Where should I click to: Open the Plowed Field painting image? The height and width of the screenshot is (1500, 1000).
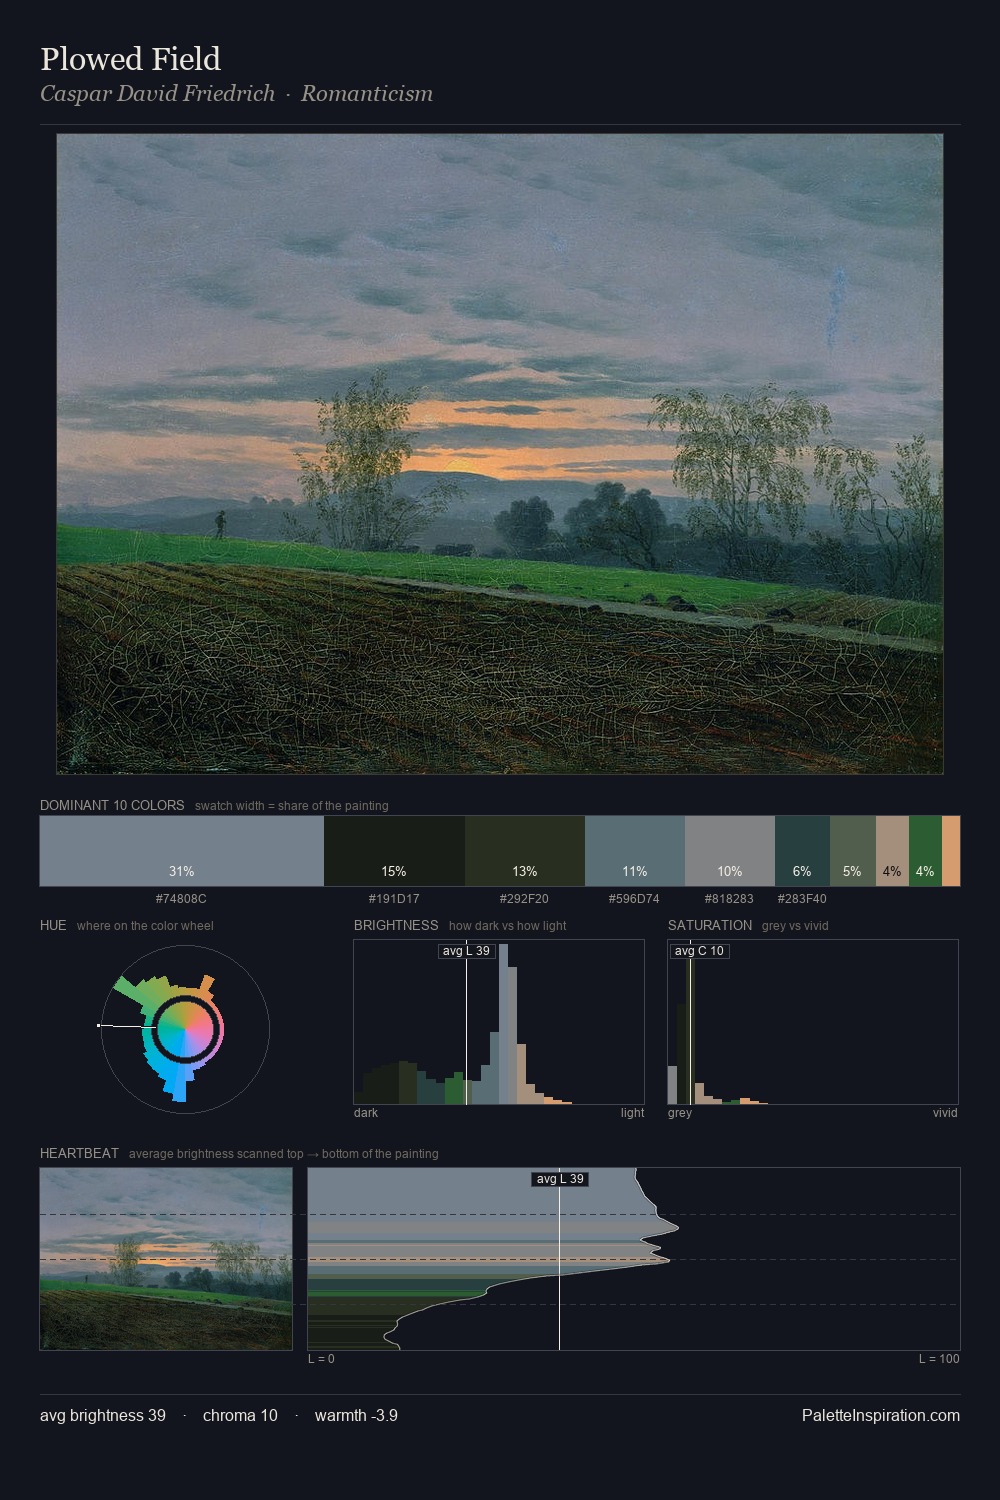500,454
